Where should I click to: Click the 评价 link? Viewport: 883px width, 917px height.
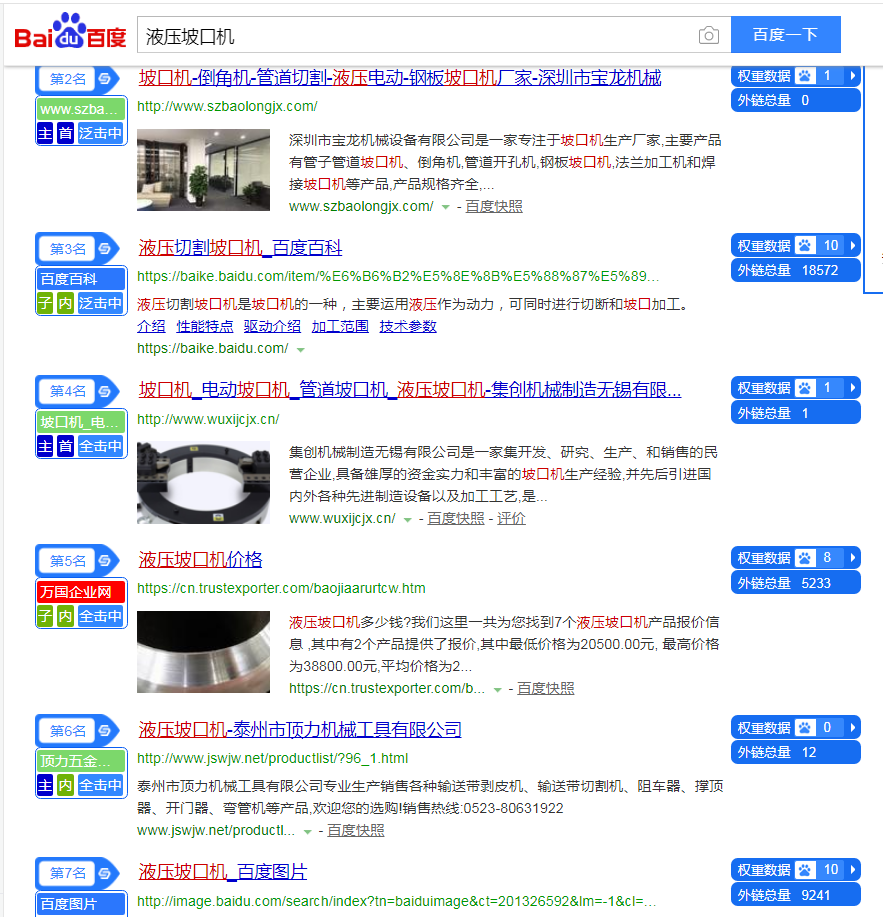coord(512,519)
